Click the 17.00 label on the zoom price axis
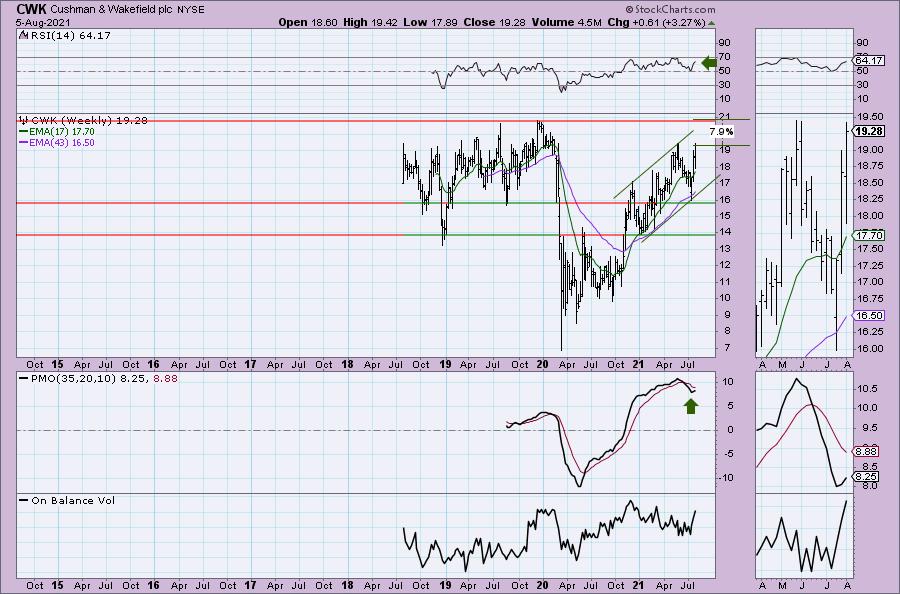The image size is (900, 594). pyautogui.click(x=869, y=282)
